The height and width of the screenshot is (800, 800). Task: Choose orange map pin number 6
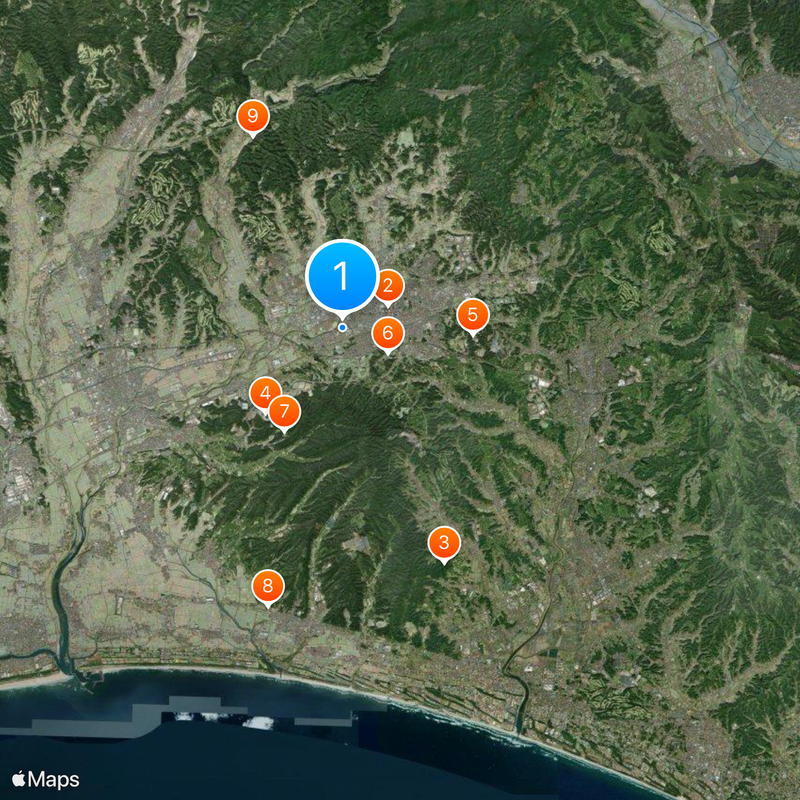coord(388,333)
